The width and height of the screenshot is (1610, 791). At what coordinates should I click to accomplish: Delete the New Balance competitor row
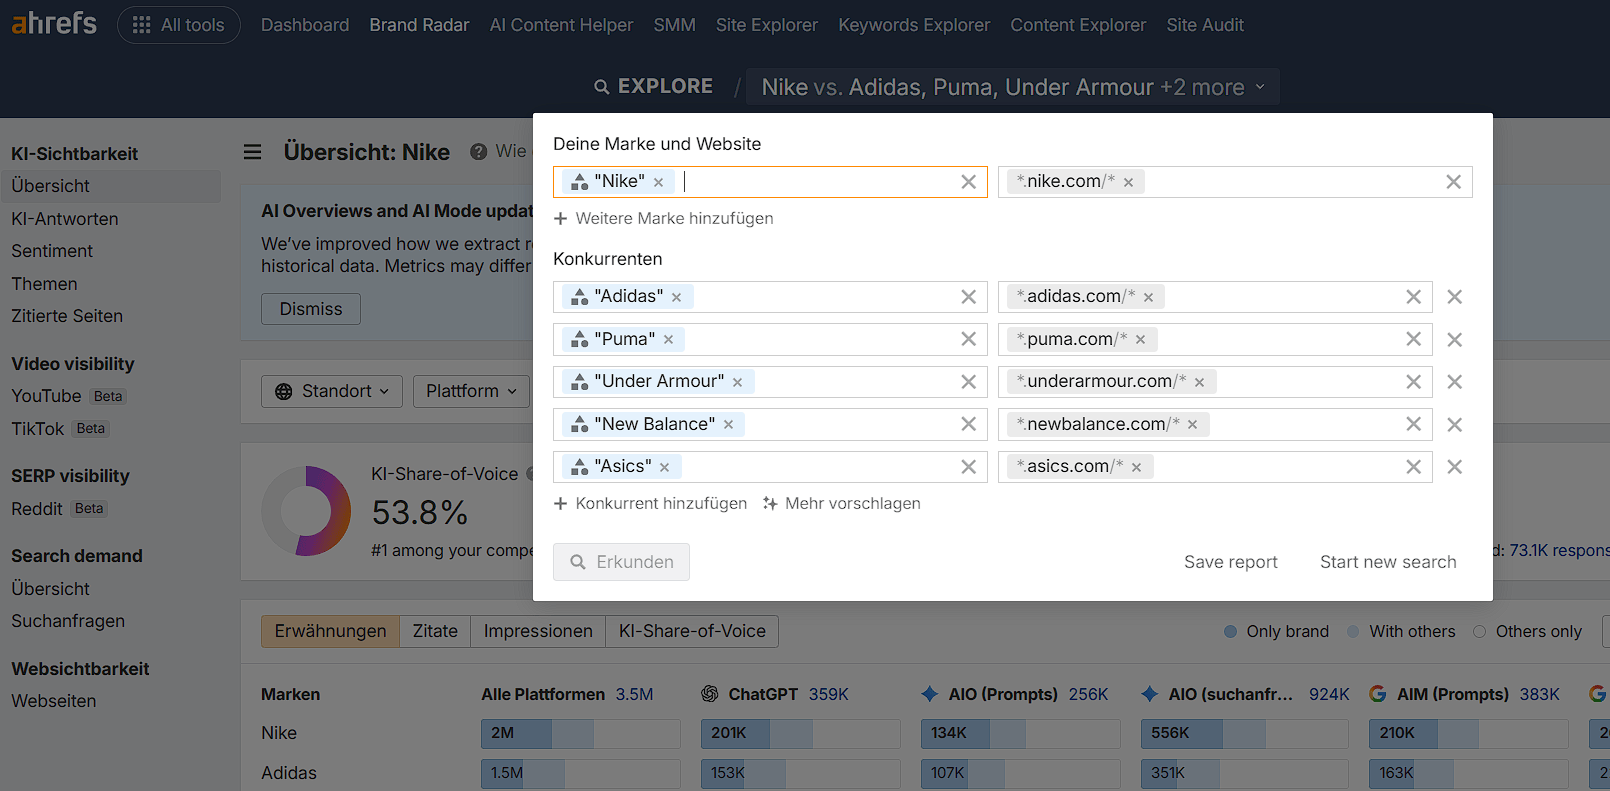point(1455,425)
